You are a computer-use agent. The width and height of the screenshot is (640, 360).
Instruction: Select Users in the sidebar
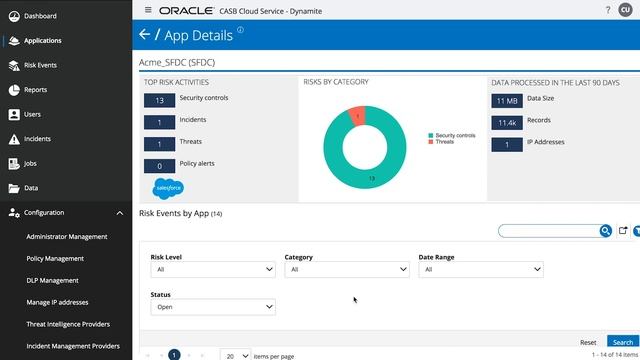[x=32, y=114]
